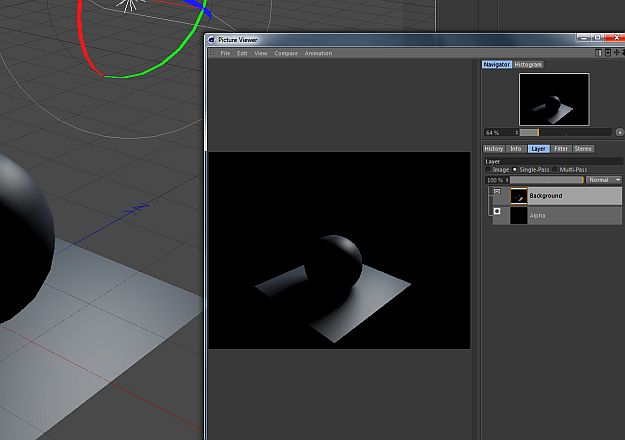The image size is (625, 440).
Task: Click the Navigator preview thumbnail
Action: click(x=554, y=99)
